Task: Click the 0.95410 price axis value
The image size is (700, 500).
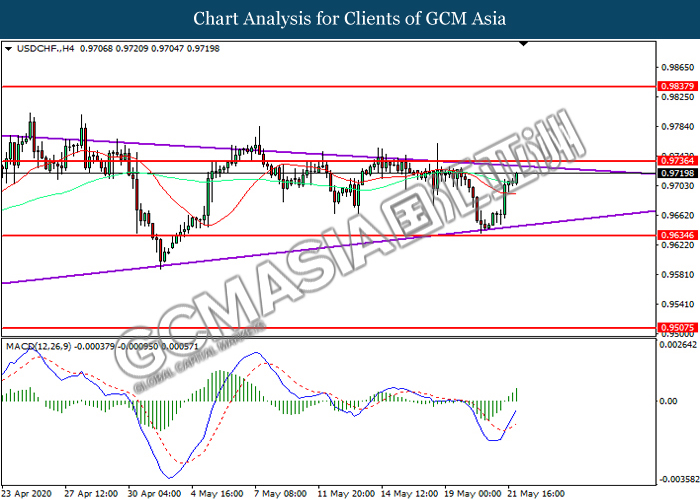Action: click(678, 304)
